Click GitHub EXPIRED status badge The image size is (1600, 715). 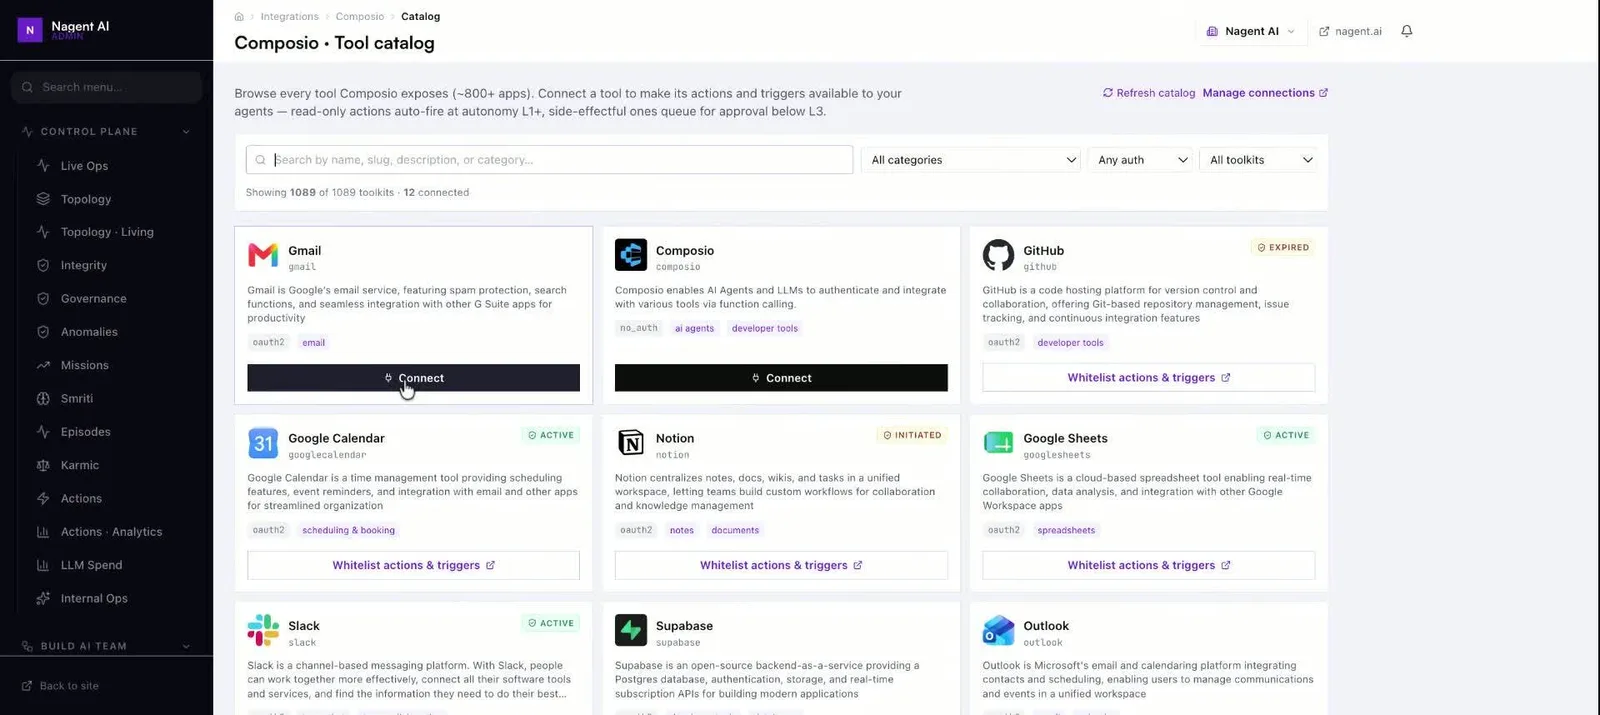[1283, 247]
